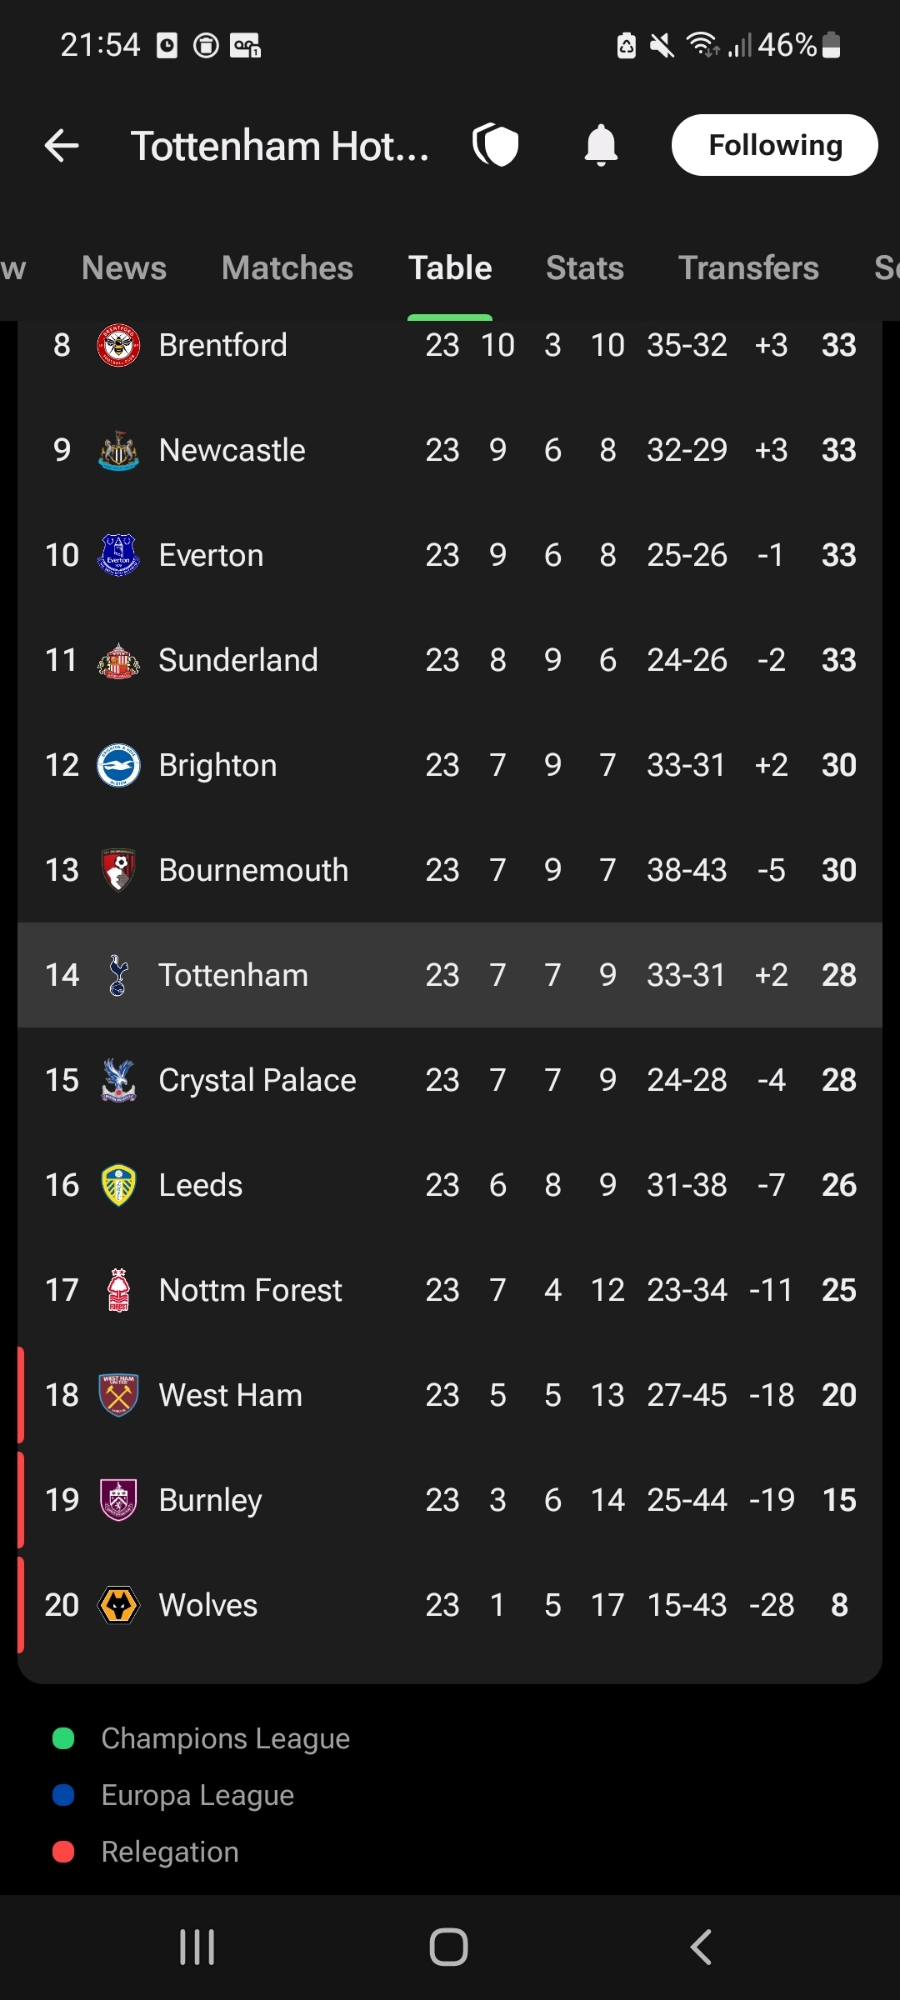Viewport: 900px width, 2000px height.
Task: Tap the shield icon in header
Action: (495, 146)
